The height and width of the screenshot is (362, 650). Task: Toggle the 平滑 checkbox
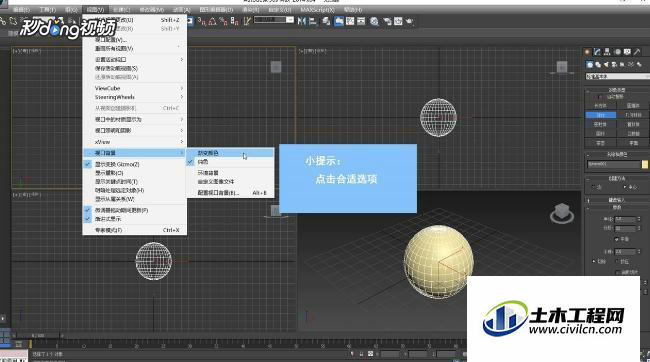click(616, 239)
